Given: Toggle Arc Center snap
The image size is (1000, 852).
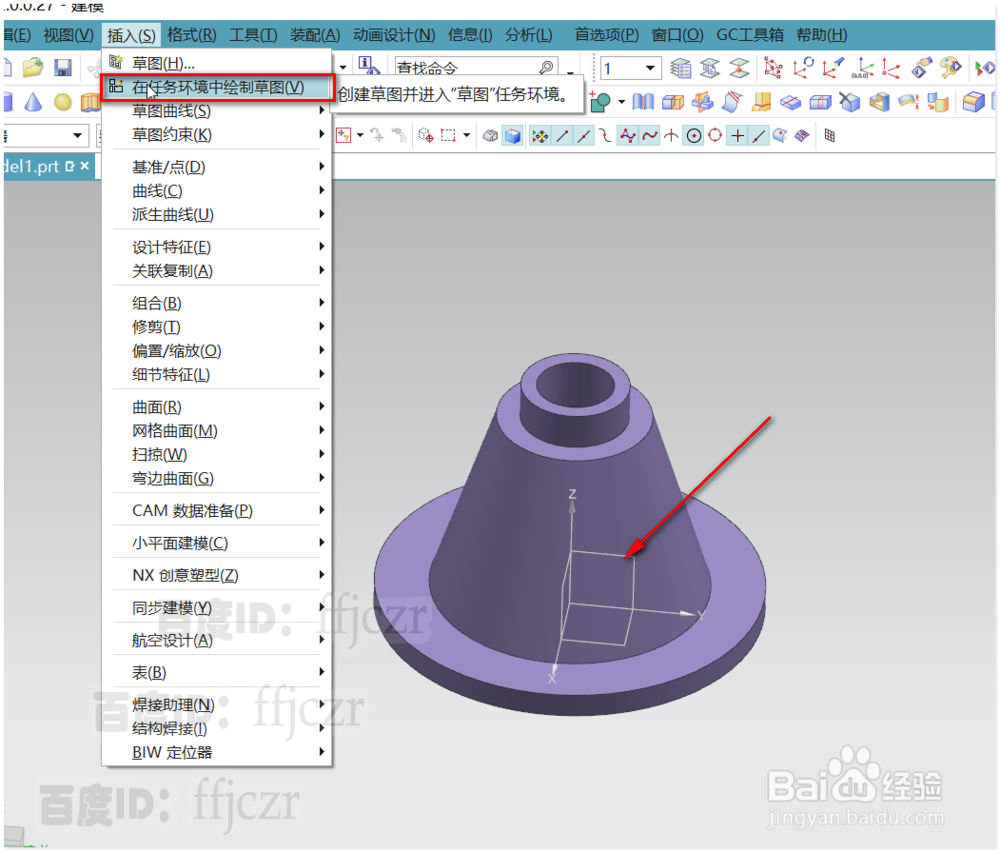Looking at the screenshot, I should point(694,135).
